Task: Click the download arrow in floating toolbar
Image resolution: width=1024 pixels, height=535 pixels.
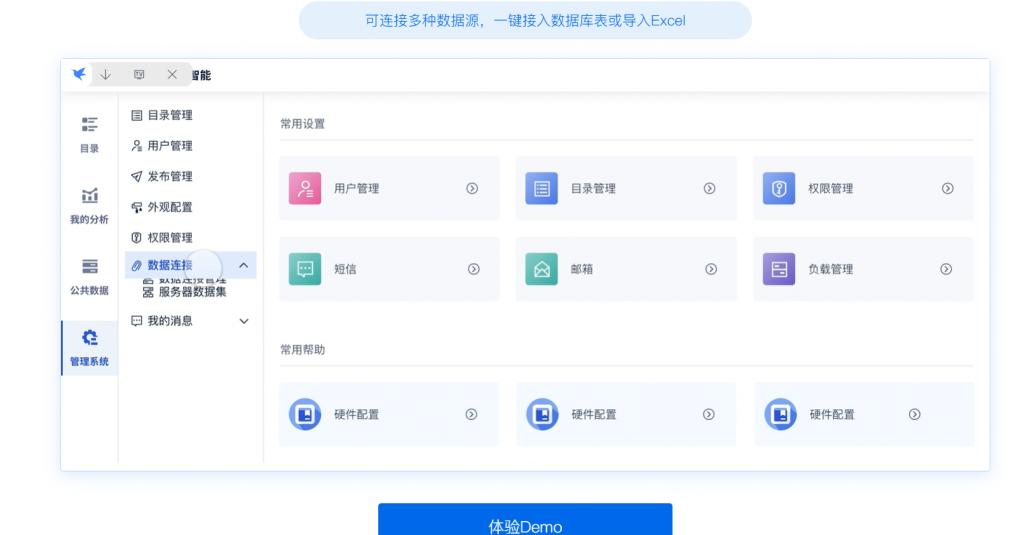Action: (x=105, y=75)
